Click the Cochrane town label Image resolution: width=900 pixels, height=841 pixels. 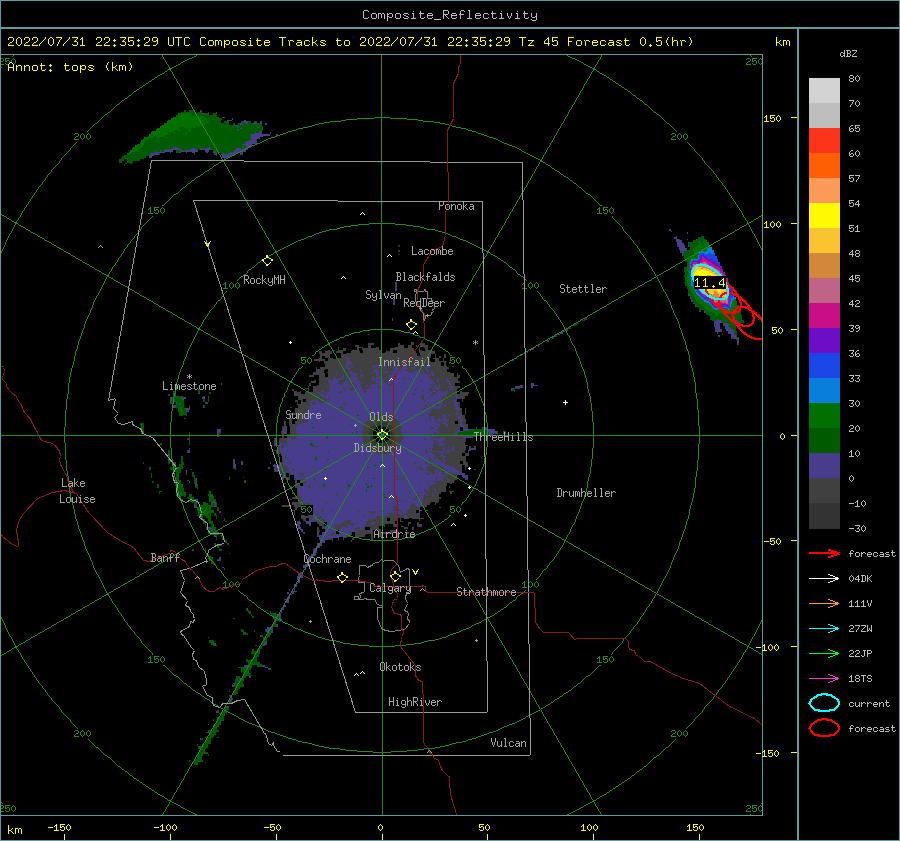click(x=327, y=559)
